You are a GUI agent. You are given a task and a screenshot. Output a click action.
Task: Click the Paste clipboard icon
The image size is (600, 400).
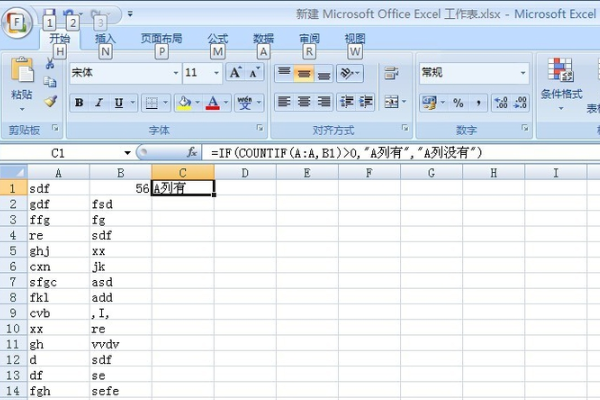click(x=21, y=70)
